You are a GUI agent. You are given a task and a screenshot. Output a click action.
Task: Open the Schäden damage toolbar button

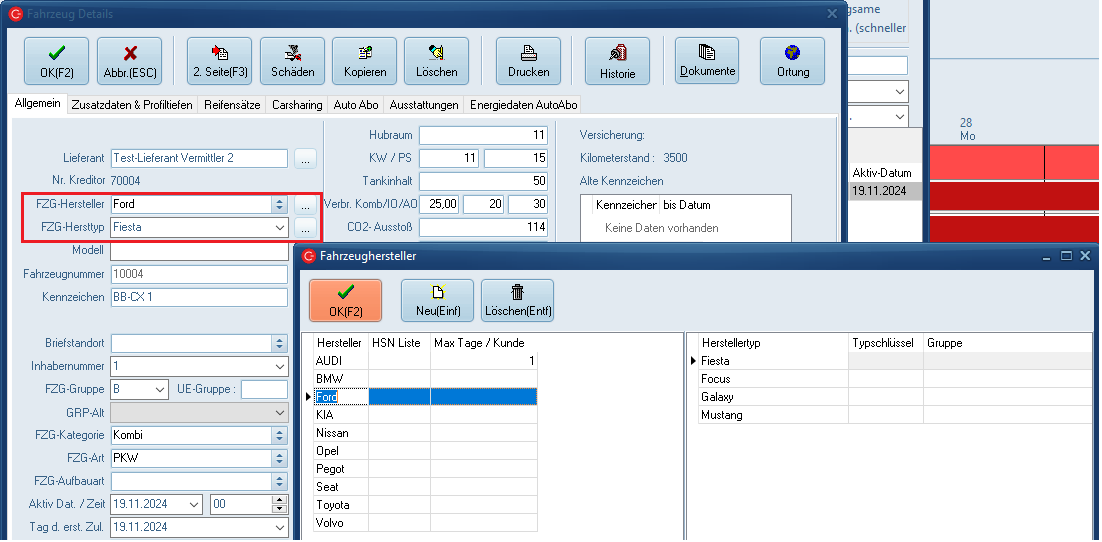pos(292,61)
